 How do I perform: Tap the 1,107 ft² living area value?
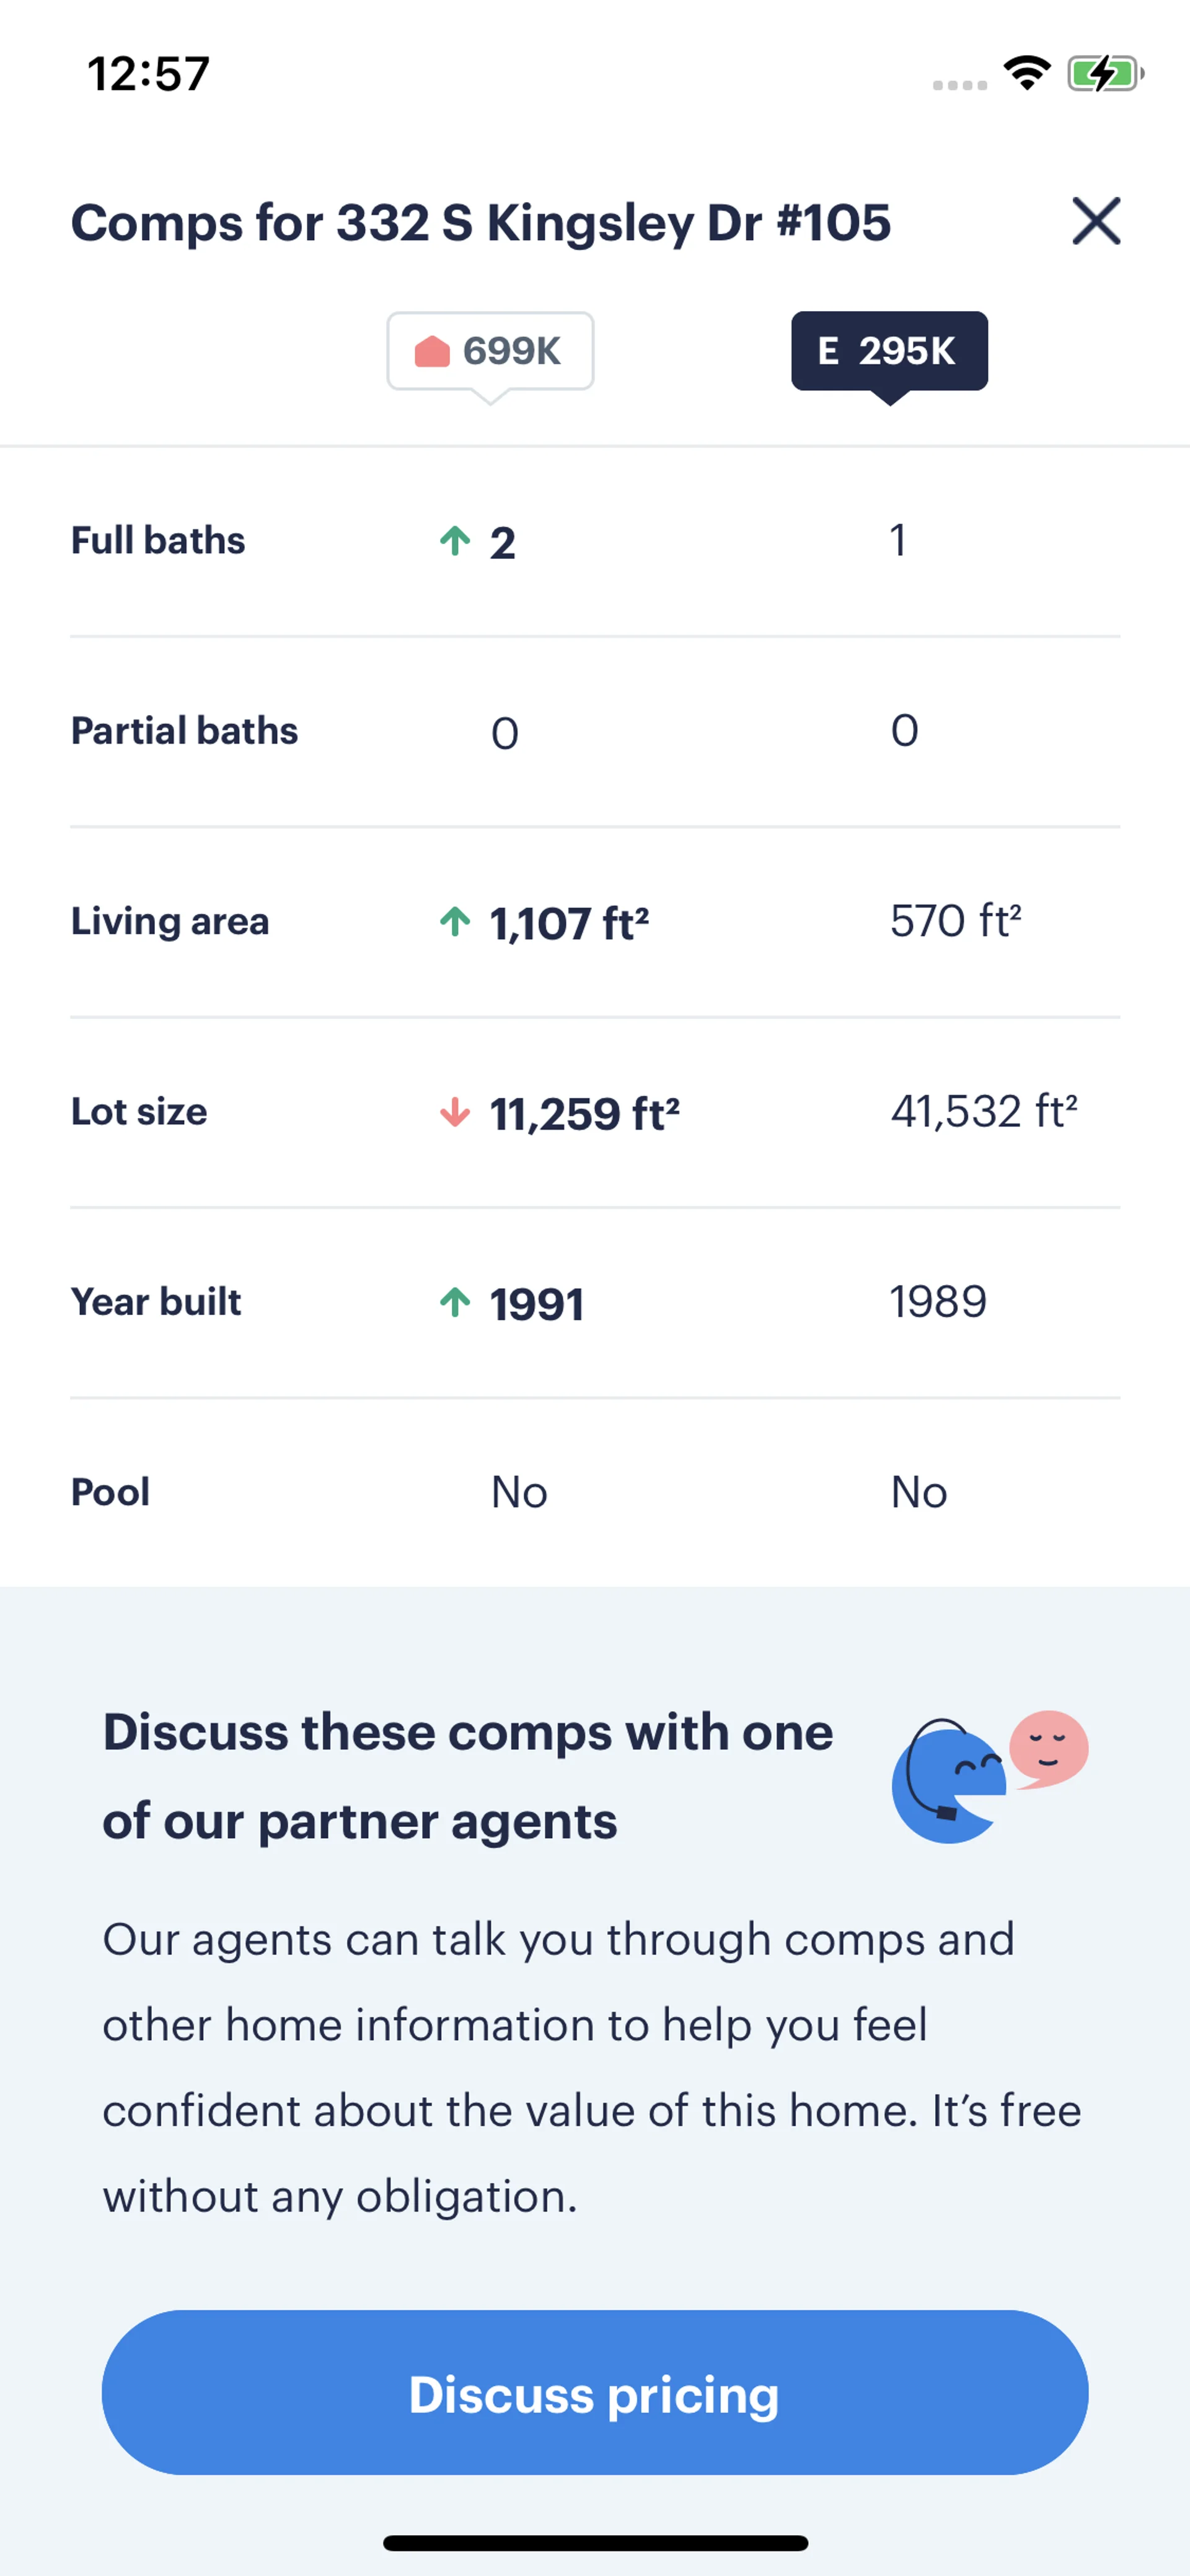point(569,923)
